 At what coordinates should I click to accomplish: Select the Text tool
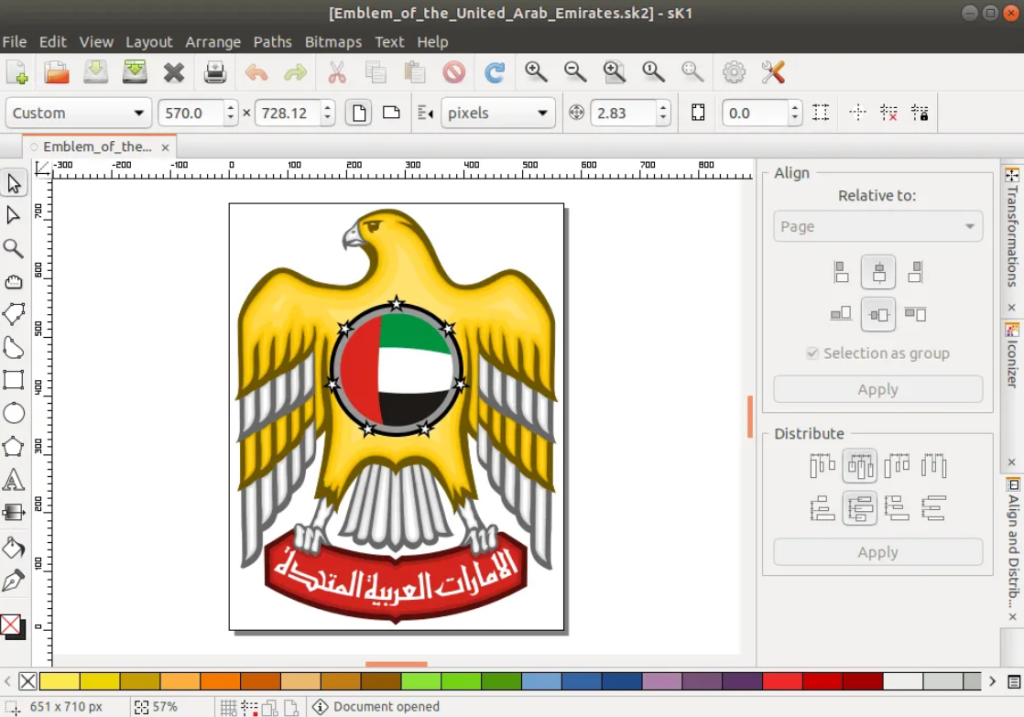(14, 480)
